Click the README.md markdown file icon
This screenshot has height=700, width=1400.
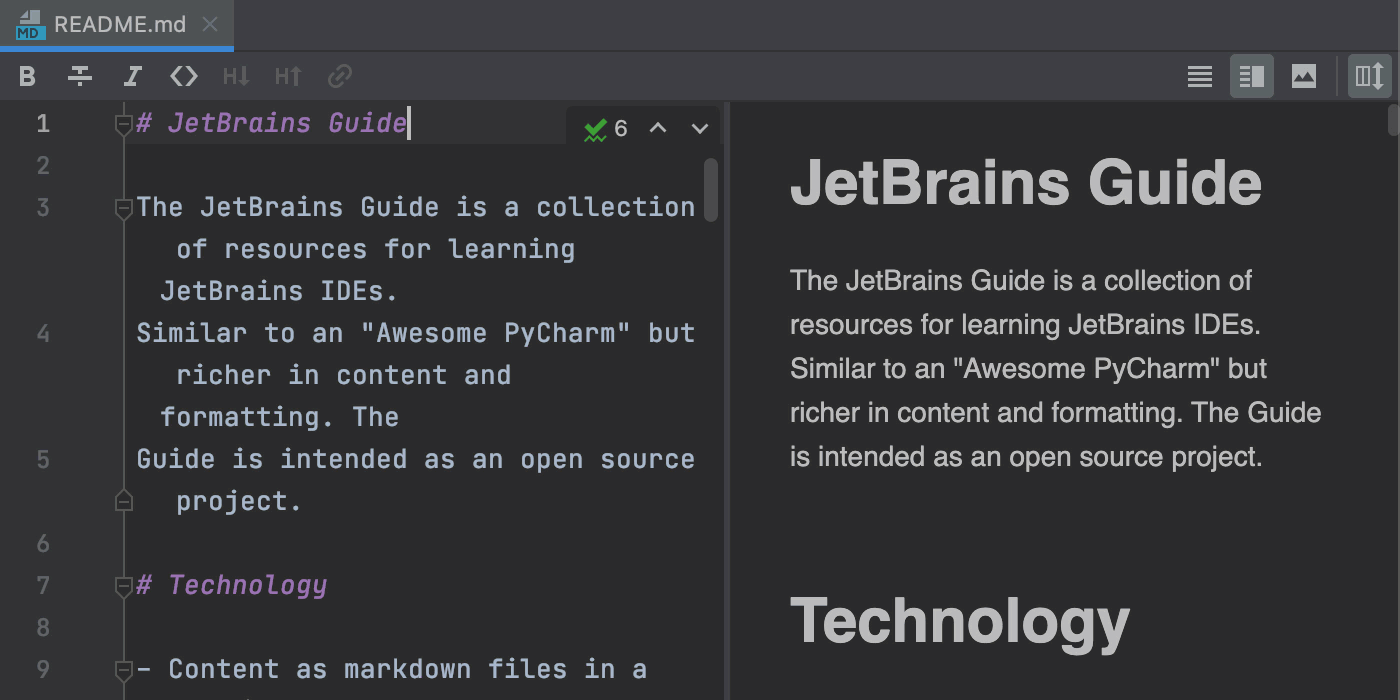point(31,25)
